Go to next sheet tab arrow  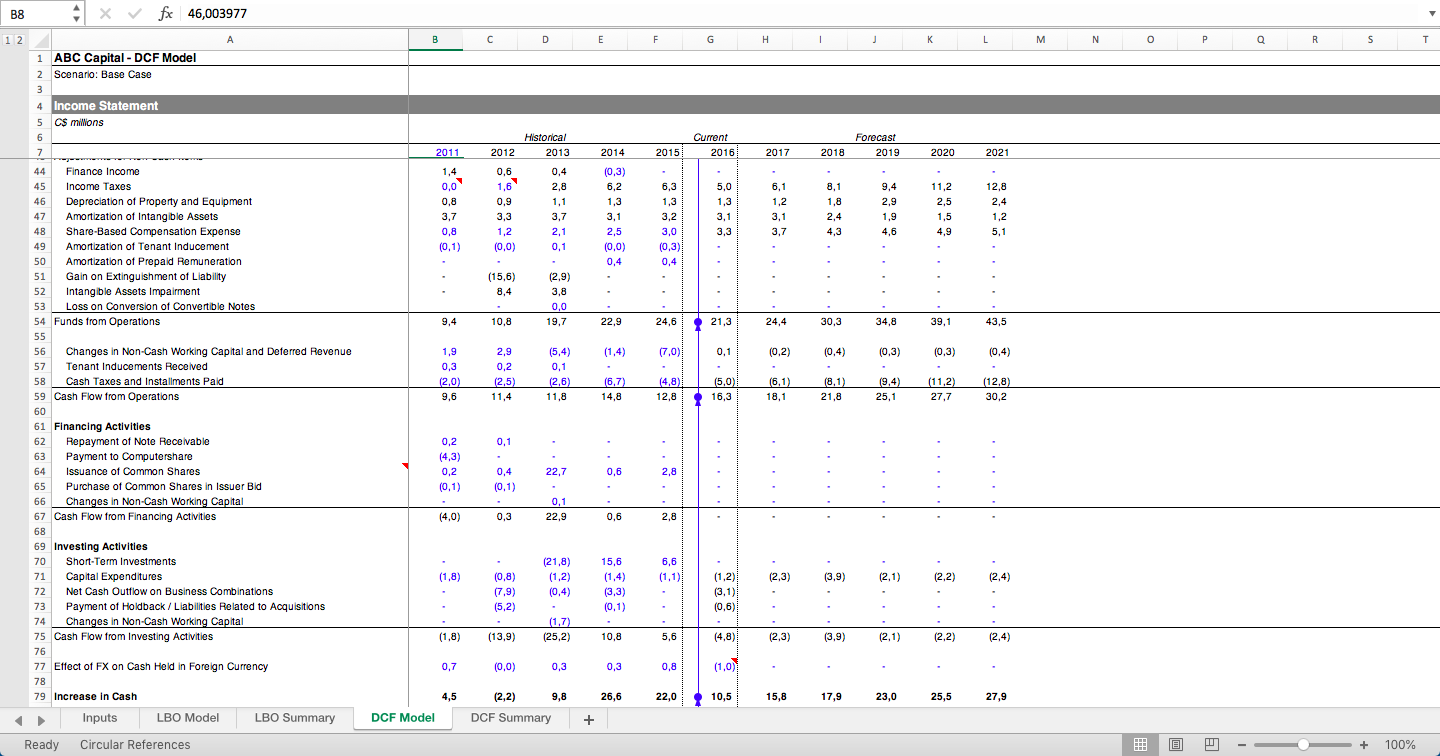(x=40, y=719)
